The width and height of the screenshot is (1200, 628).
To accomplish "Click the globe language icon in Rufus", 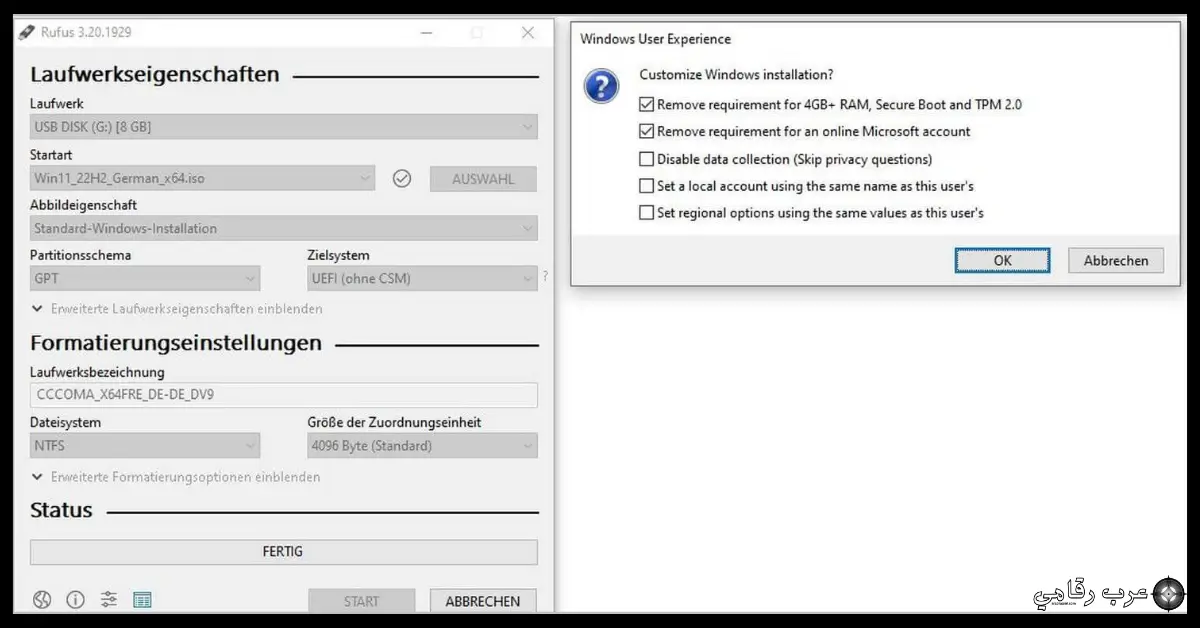I will 41,600.
